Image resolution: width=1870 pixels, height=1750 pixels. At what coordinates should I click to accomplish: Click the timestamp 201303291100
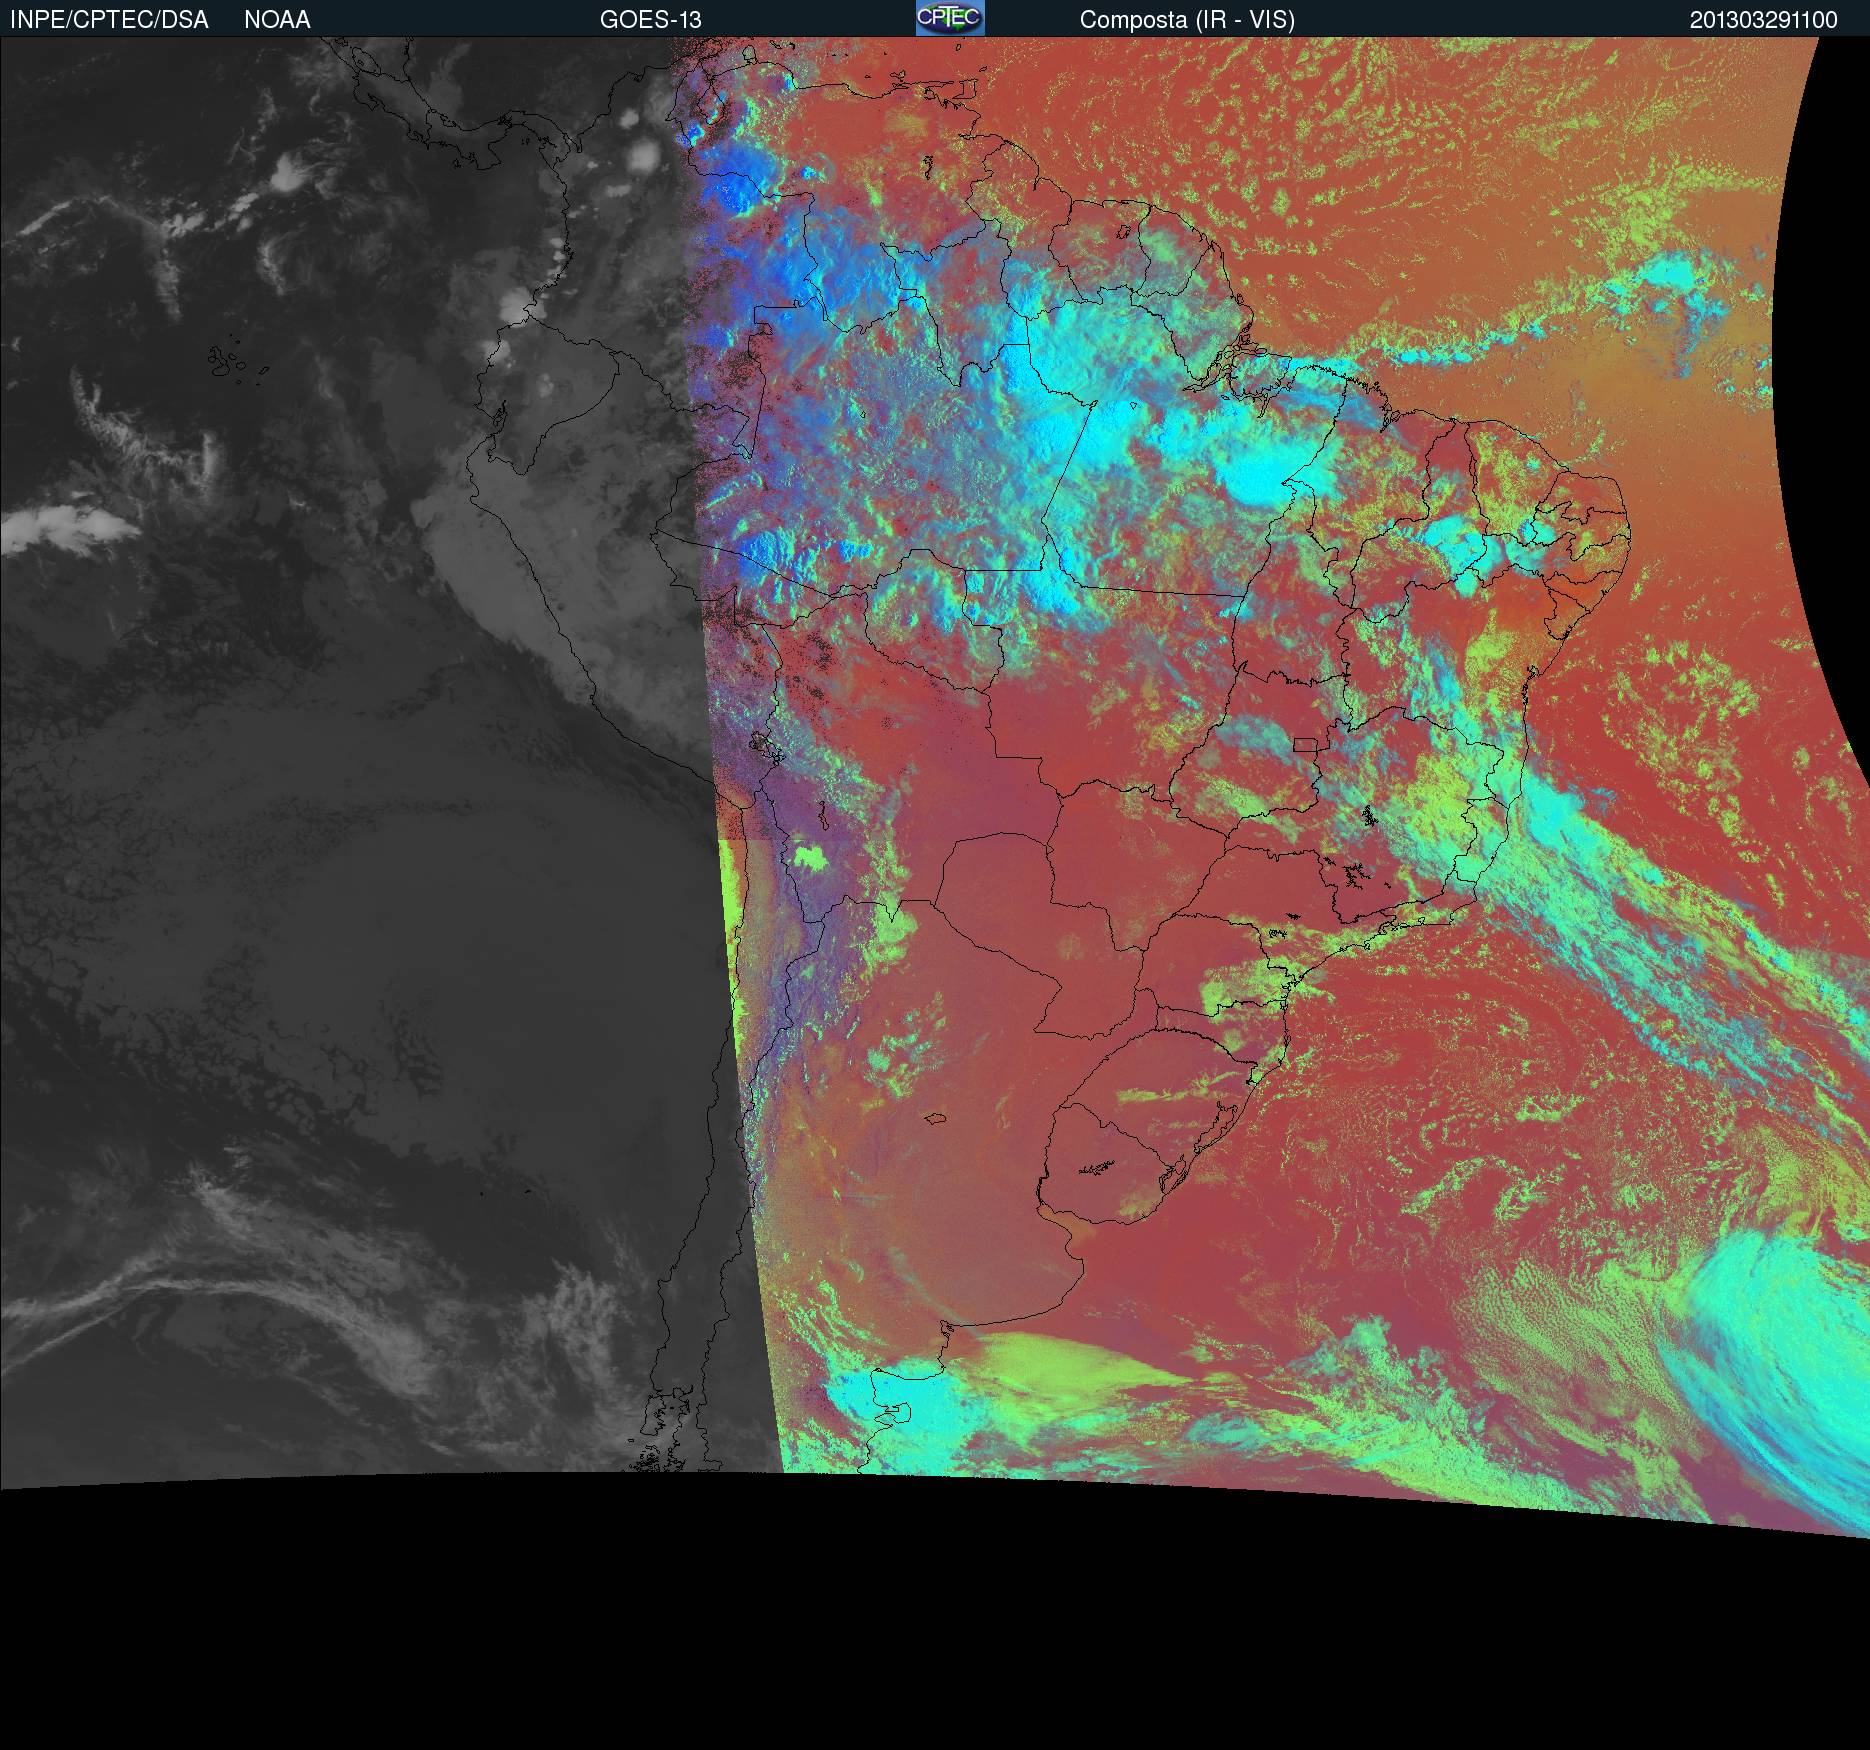coord(1764,20)
